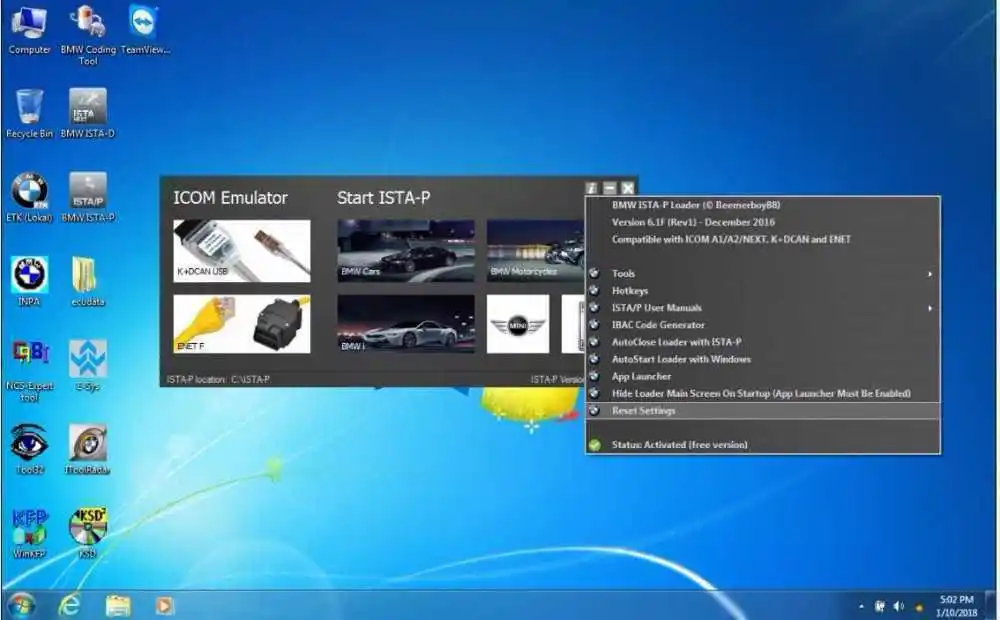Open IBAC Code Generator
This screenshot has width=1000, height=620.
[763, 325]
